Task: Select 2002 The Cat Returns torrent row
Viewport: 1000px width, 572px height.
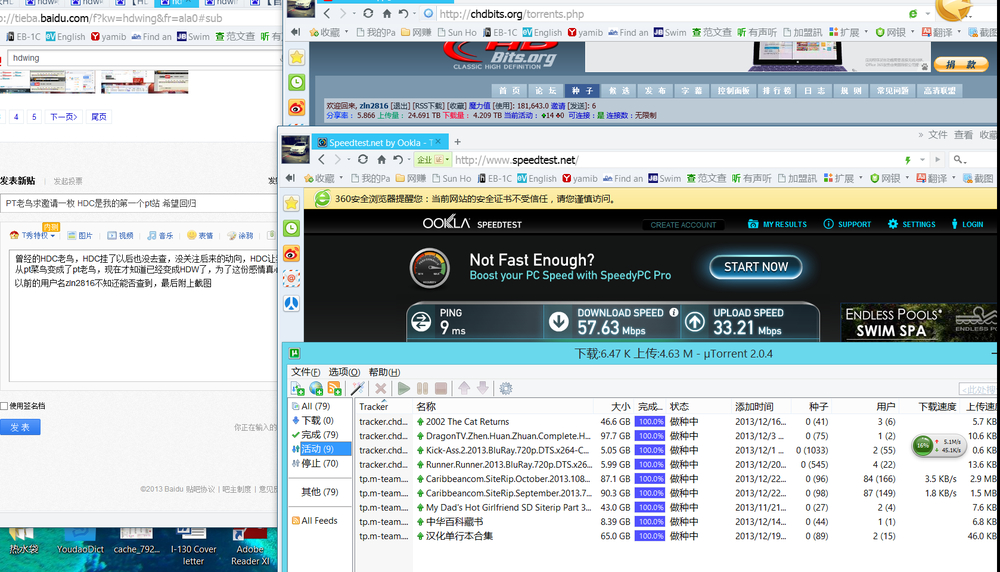Action: (x=676, y=422)
